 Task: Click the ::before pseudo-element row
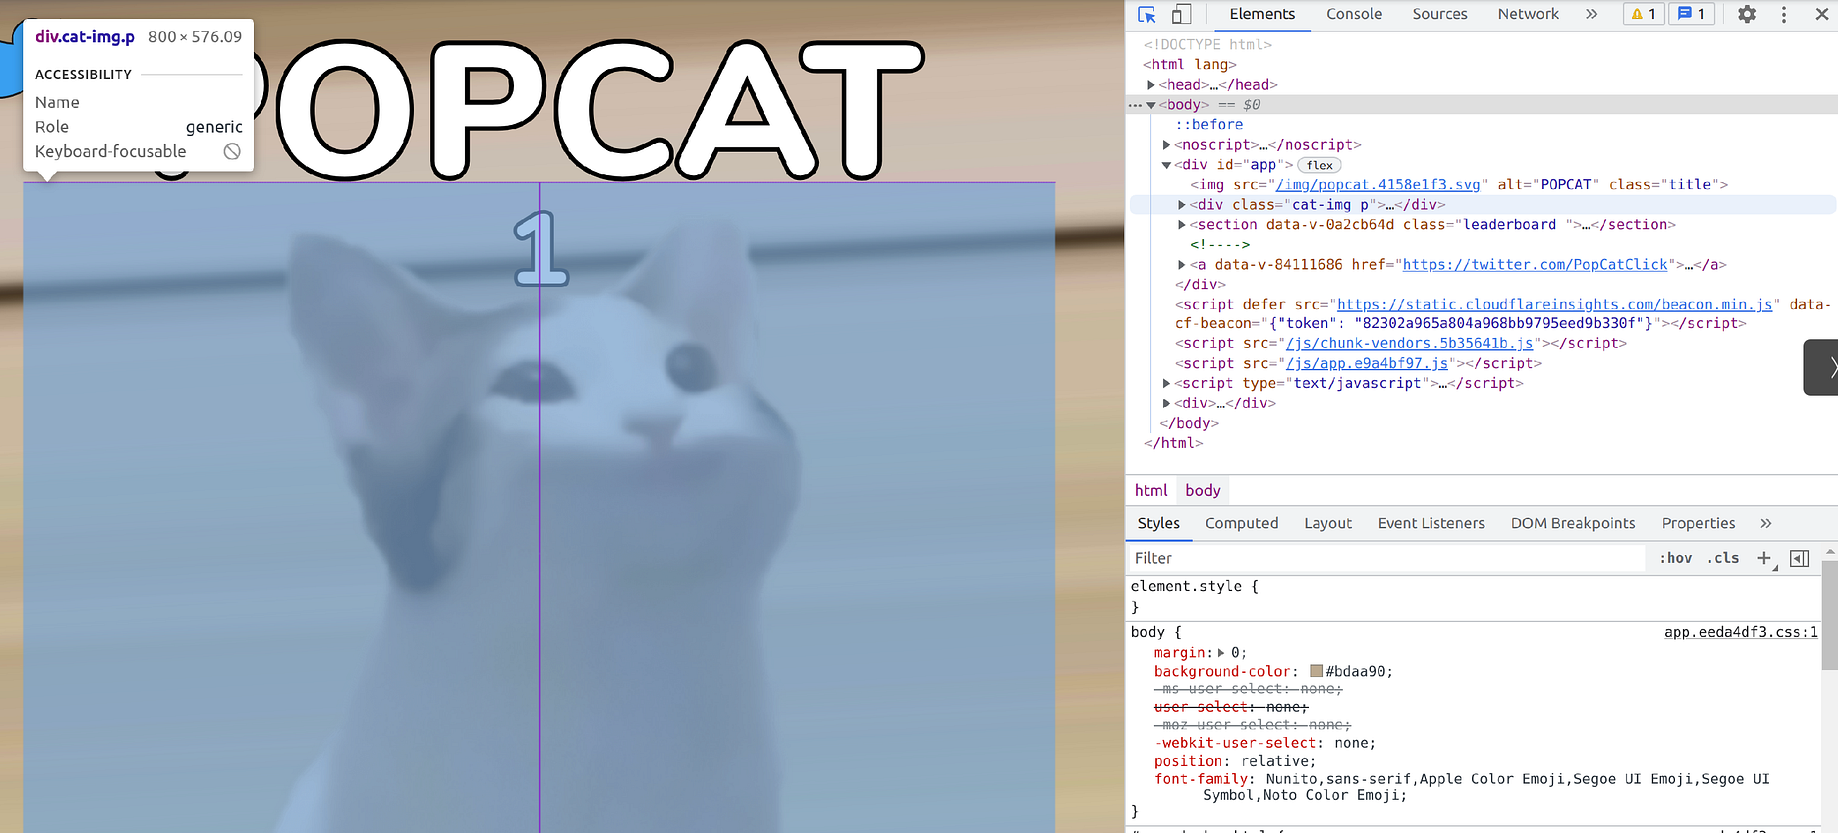1209,125
